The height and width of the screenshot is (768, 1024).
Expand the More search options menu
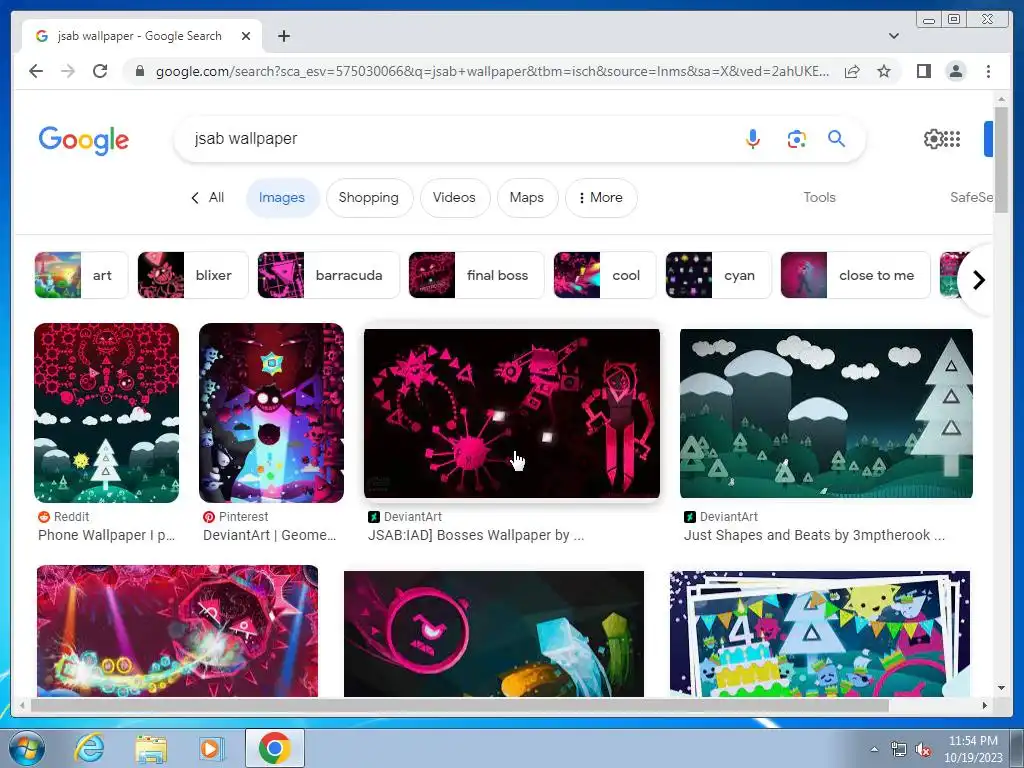click(x=600, y=197)
